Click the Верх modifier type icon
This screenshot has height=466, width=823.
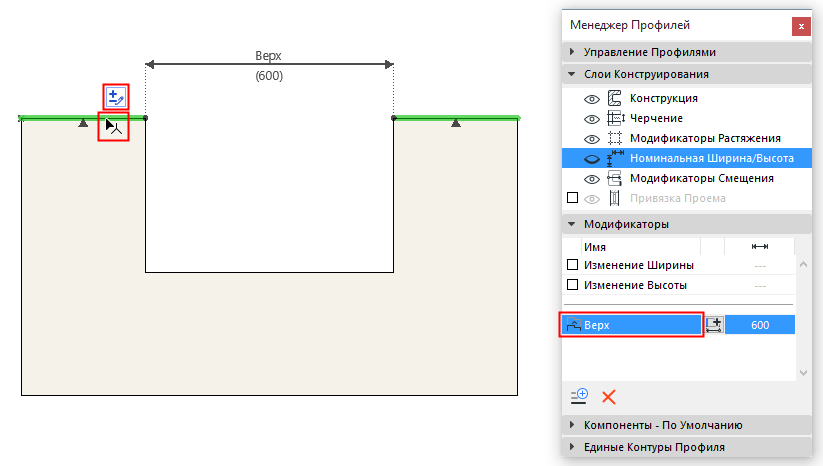(x=574, y=325)
